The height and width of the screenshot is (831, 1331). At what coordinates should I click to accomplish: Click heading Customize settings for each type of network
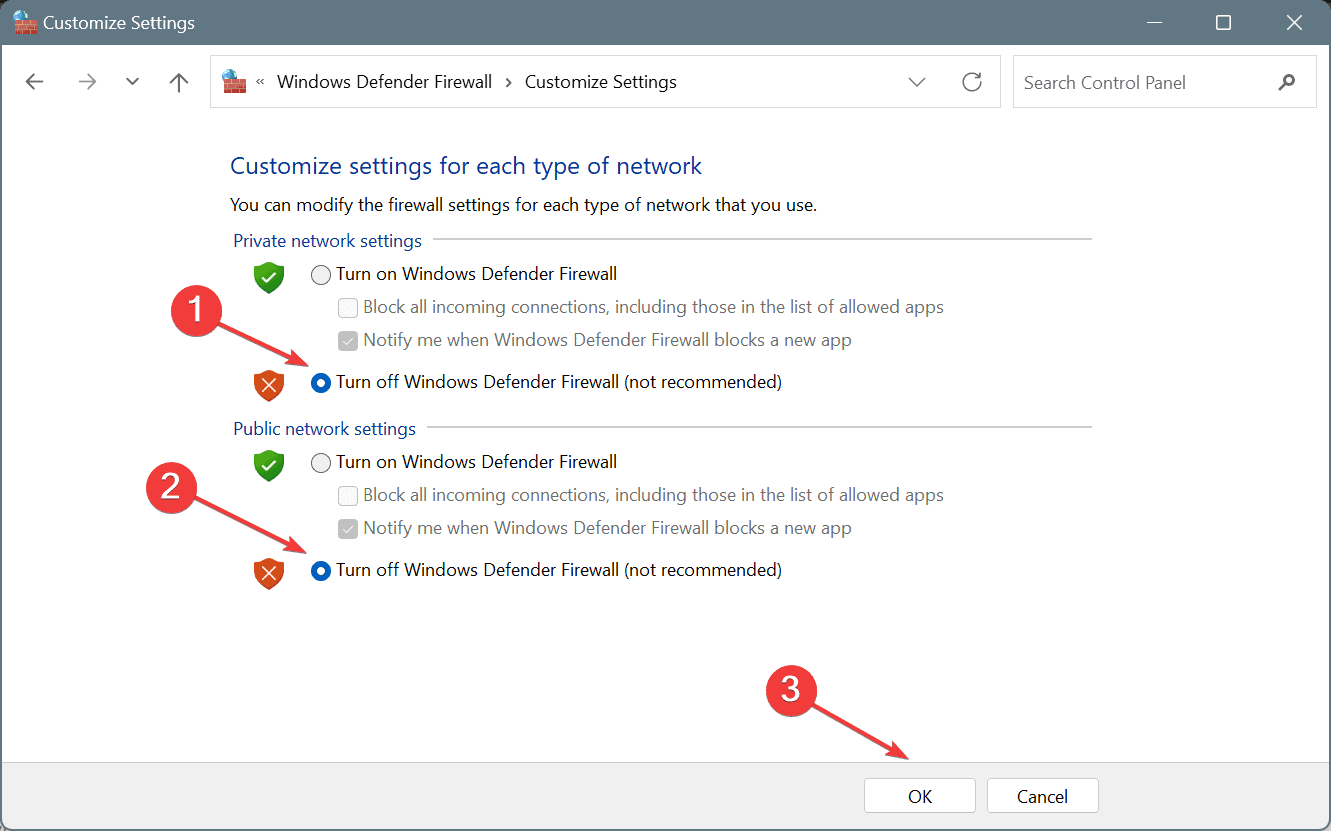(x=466, y=166)
